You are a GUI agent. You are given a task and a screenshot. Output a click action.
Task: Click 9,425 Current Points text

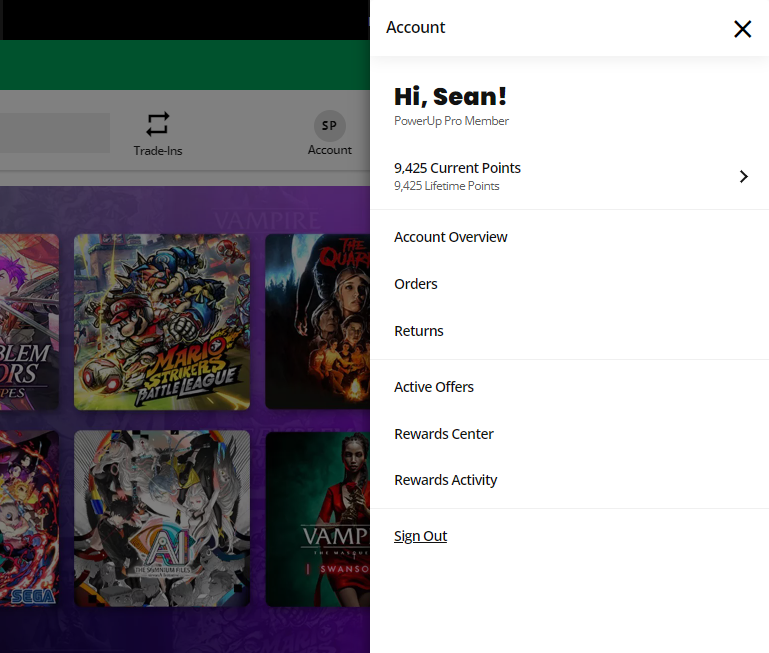(x=457, y=168)
